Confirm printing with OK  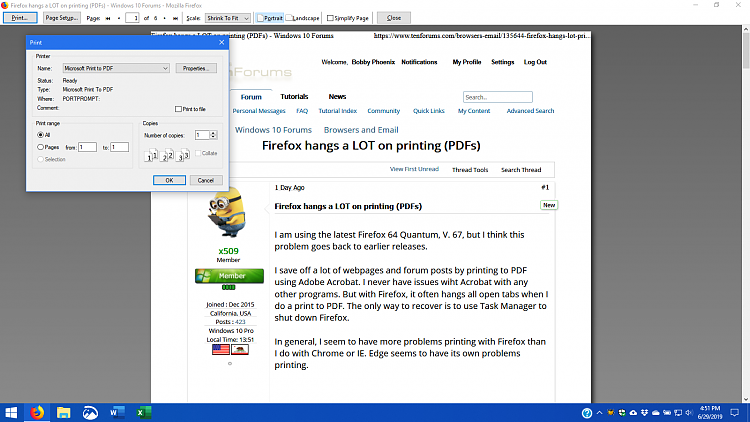[x=169, y=180]
